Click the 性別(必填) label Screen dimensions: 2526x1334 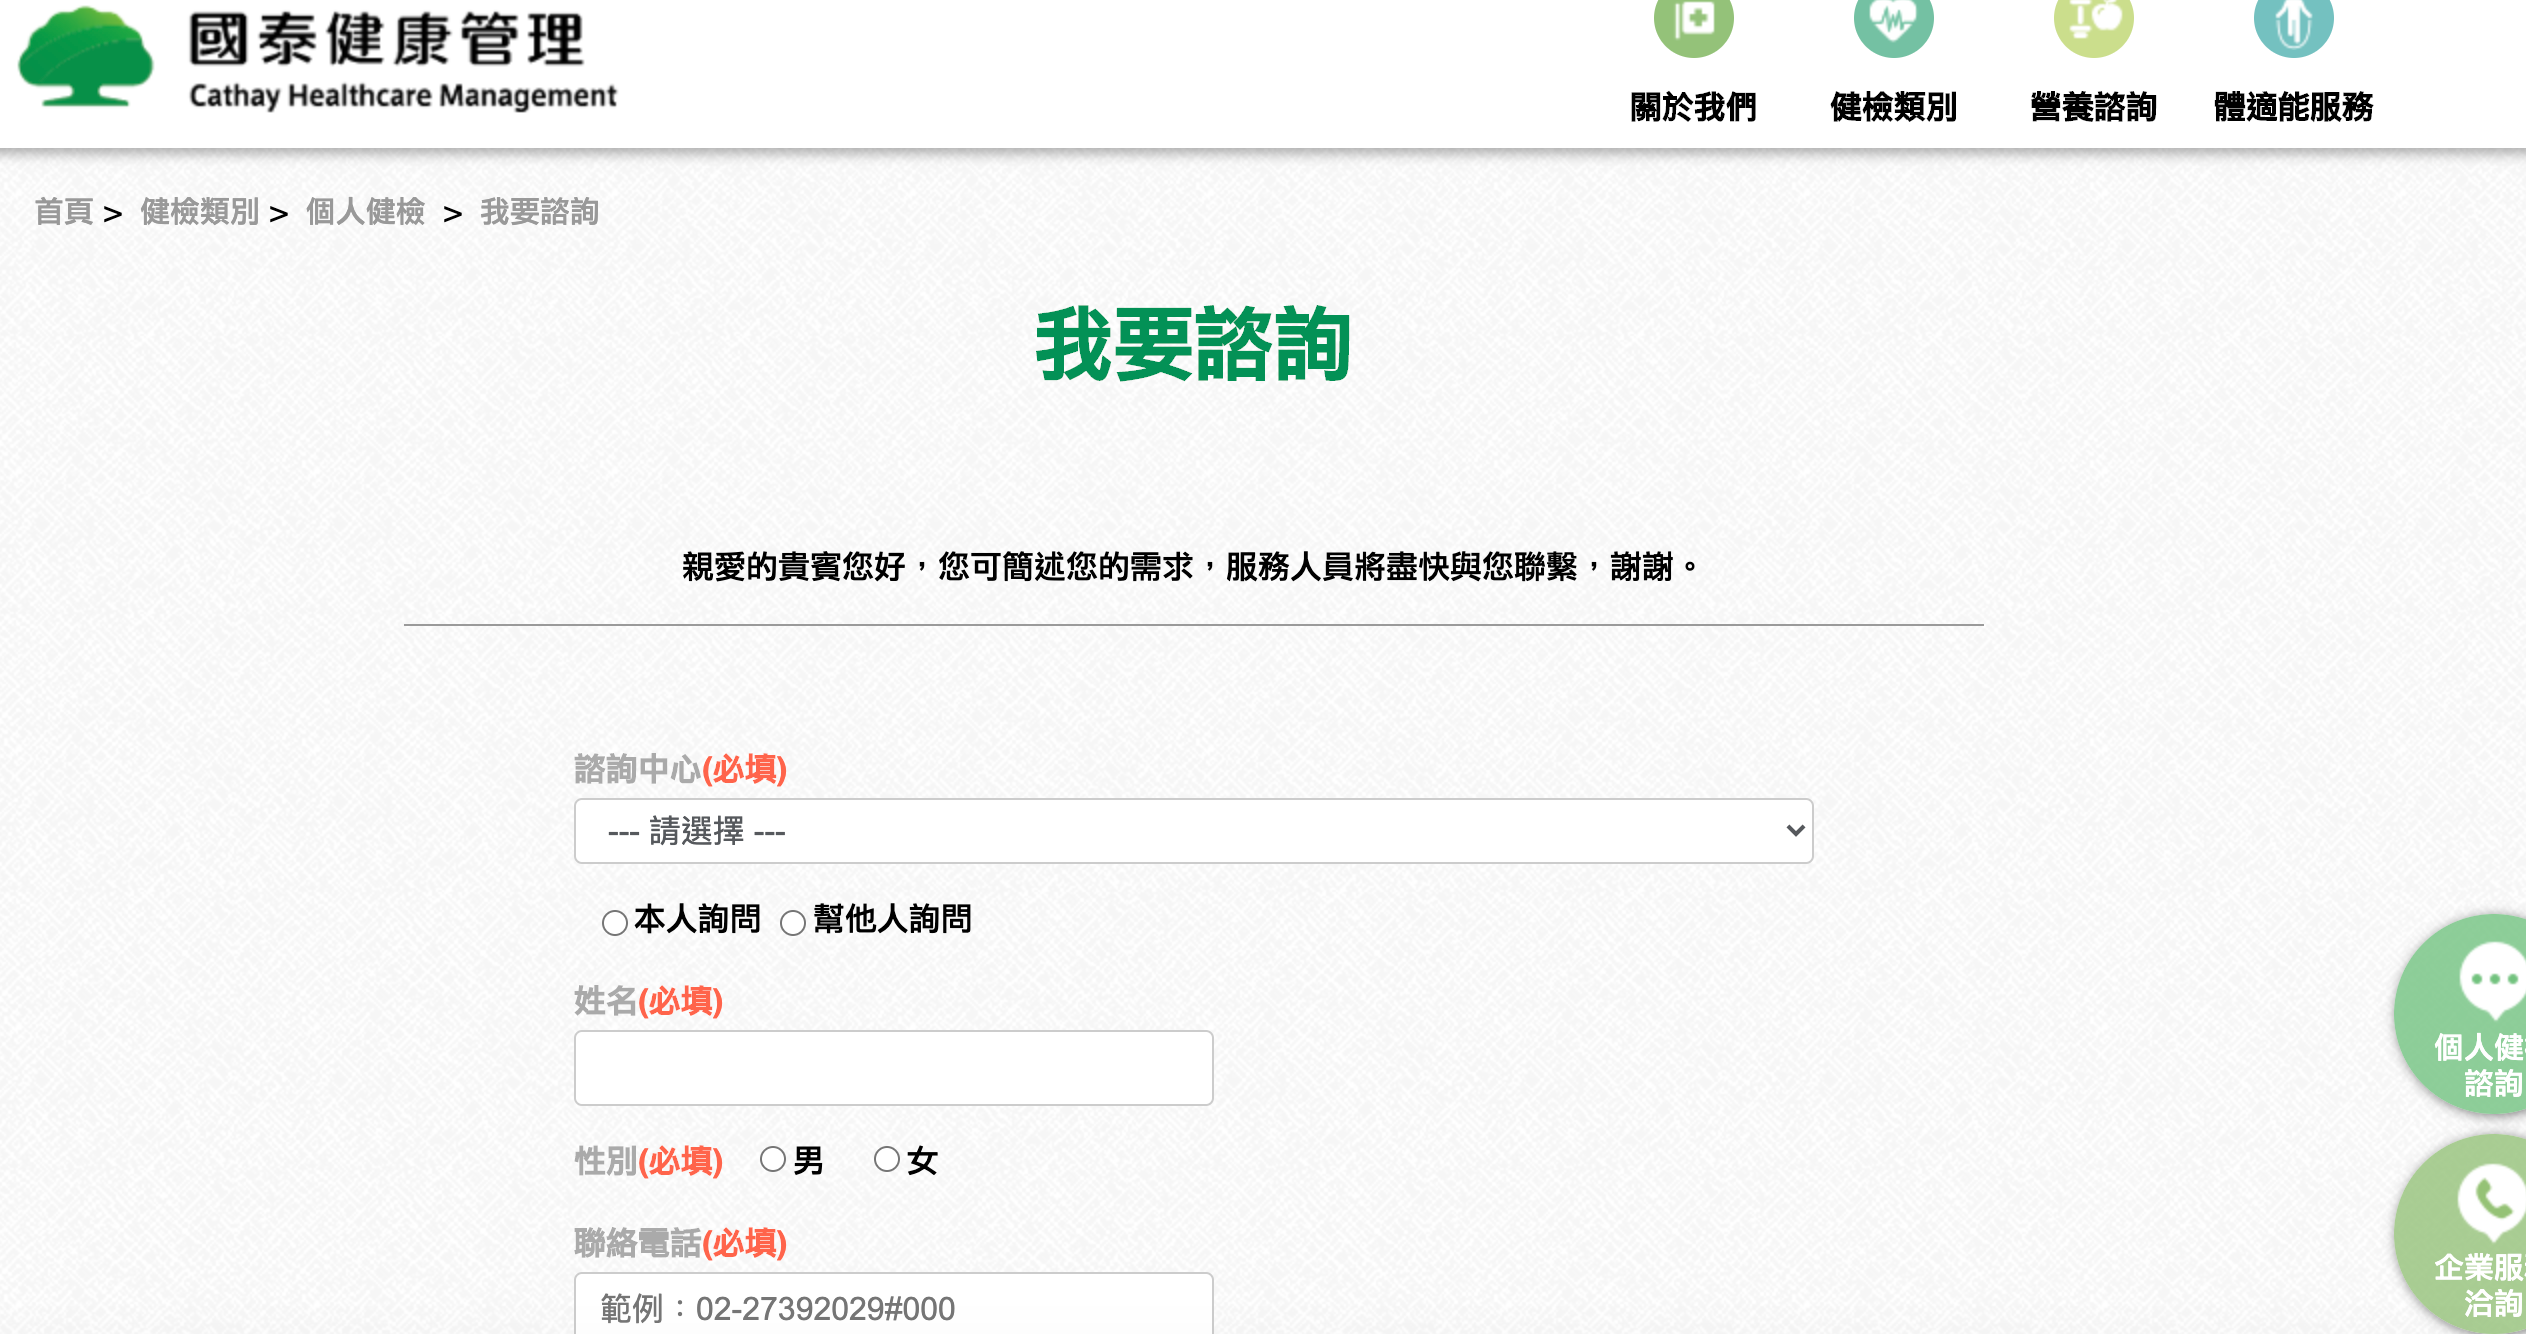(x=648, y=1161)
